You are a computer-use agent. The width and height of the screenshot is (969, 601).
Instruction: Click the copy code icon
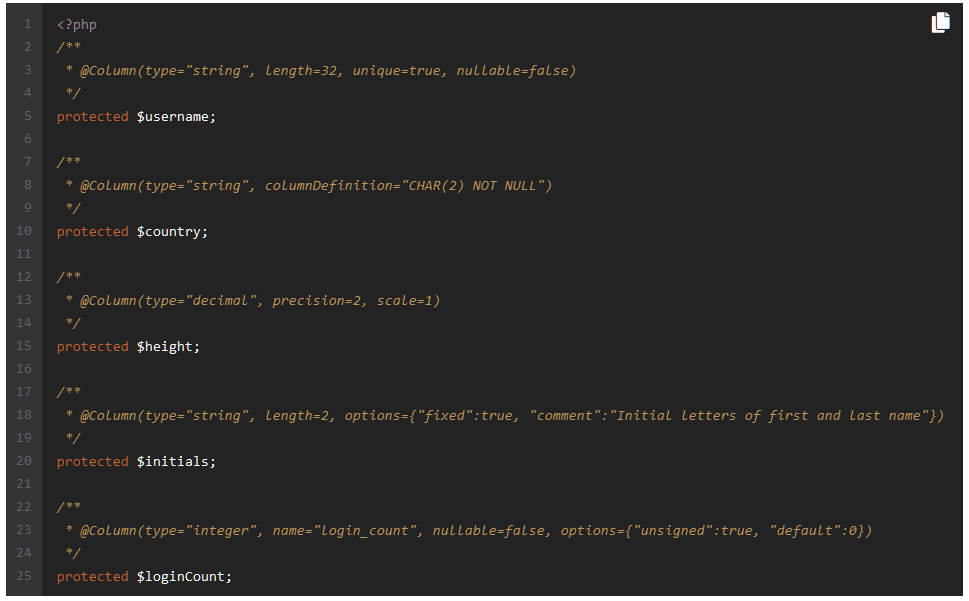pyautogui.click(x=941, y=22)
